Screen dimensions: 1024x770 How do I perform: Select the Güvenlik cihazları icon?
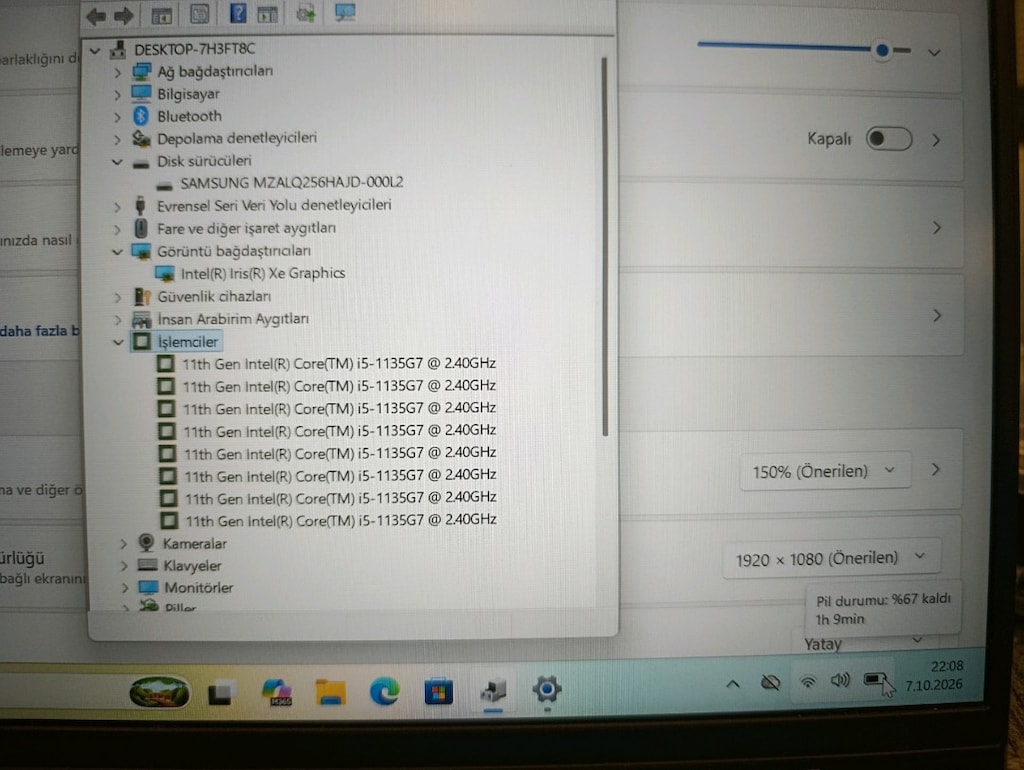coord(142,297)
